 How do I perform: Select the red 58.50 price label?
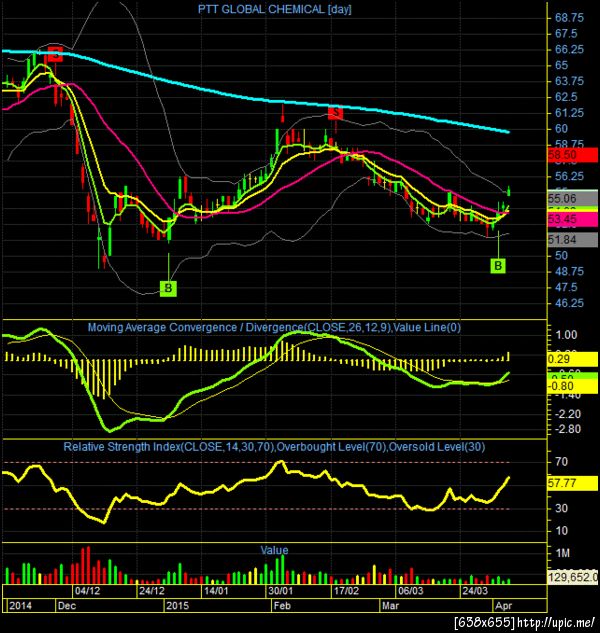click(x=573, y=155)
